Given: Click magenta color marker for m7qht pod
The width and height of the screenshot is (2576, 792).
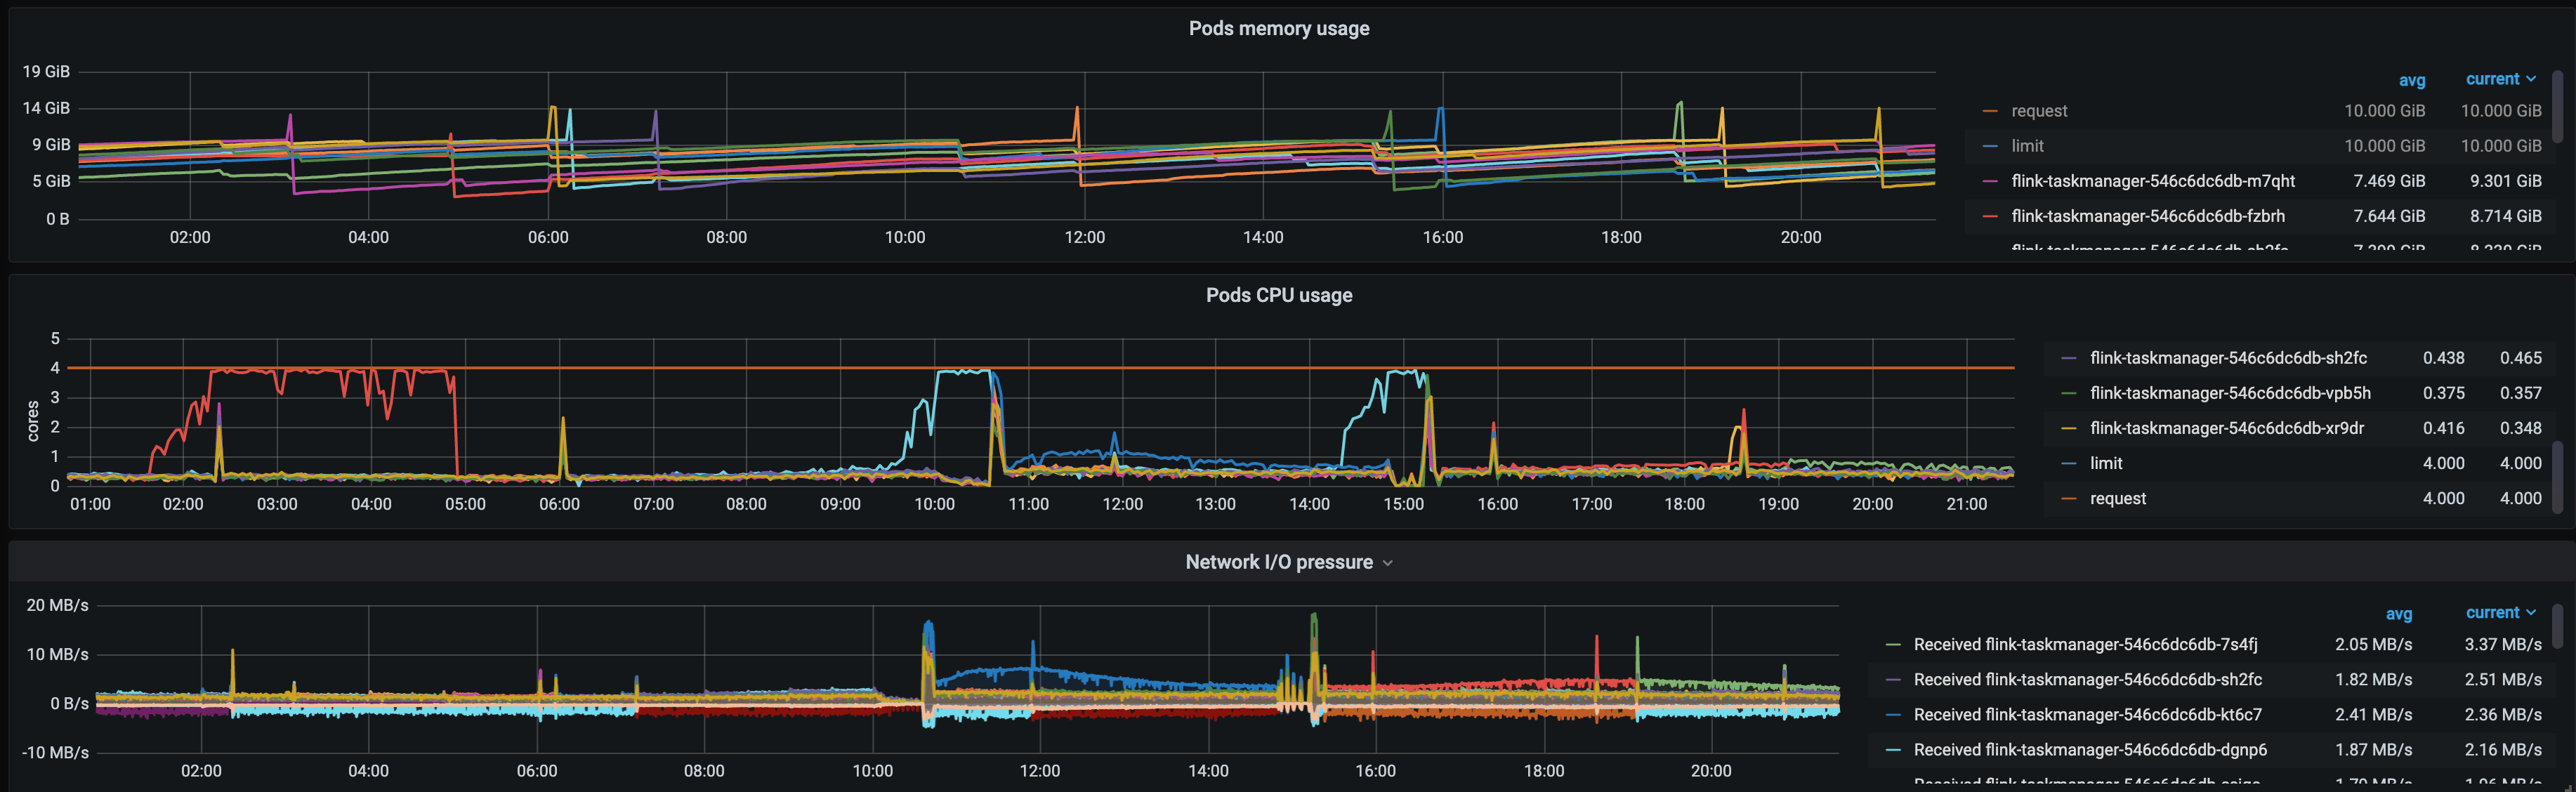Looking at the screenshot, I should [x=1990, y=181].
